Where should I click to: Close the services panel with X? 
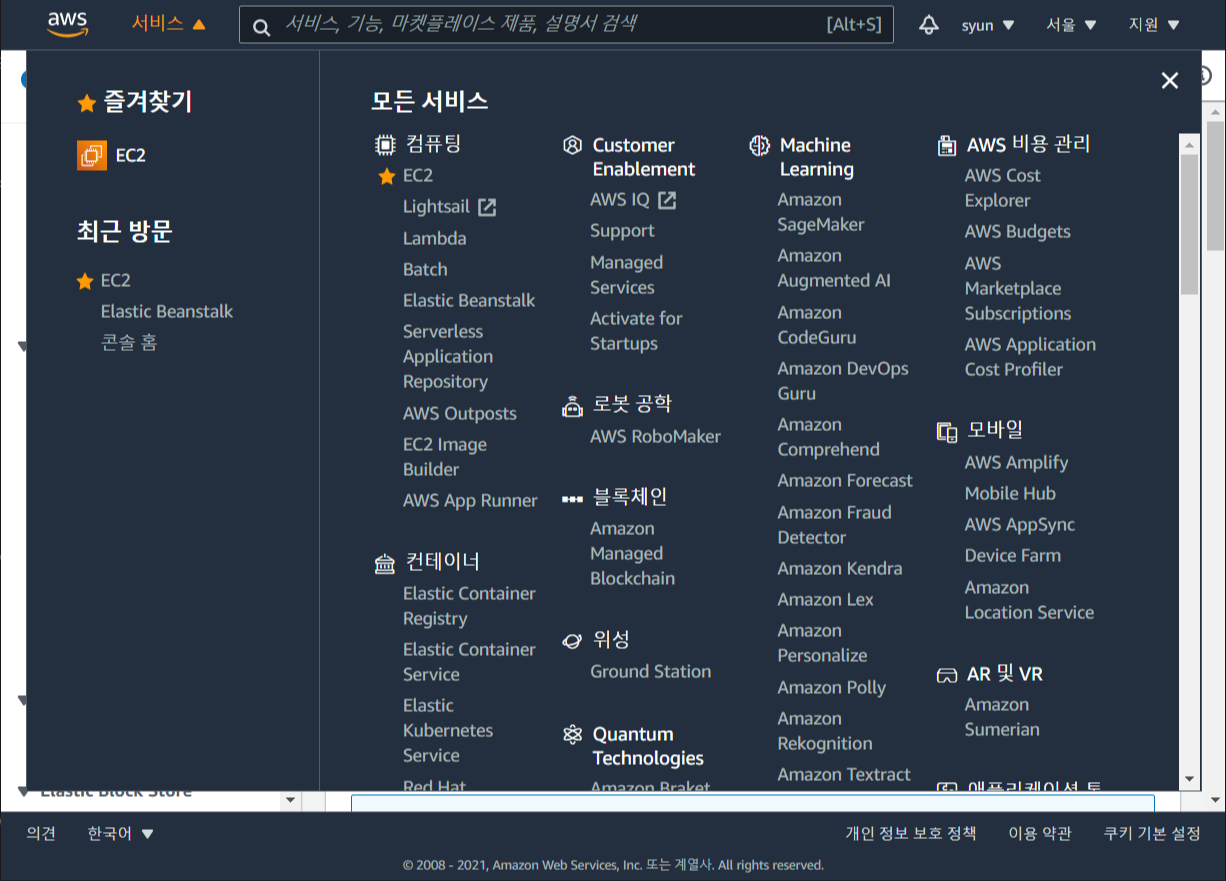pos(1169,81)
